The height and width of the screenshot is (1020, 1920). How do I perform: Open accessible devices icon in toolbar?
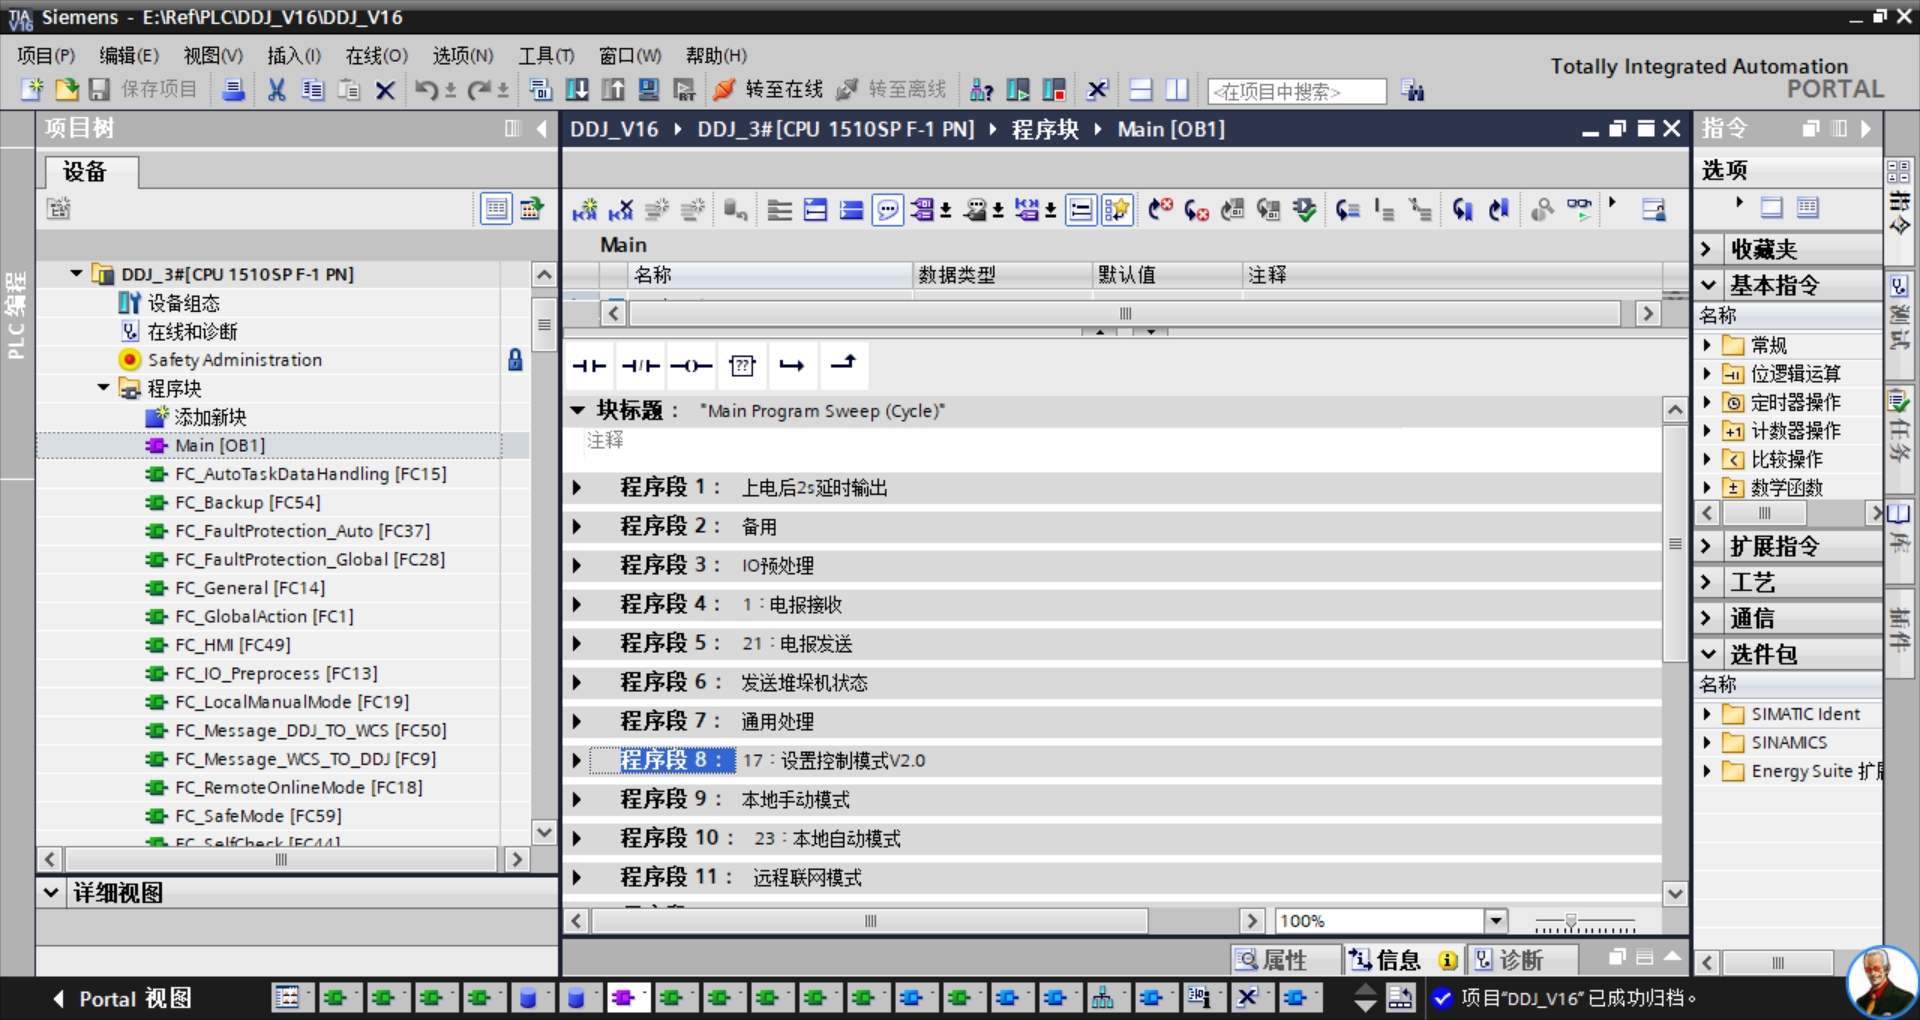coord(982,91)
